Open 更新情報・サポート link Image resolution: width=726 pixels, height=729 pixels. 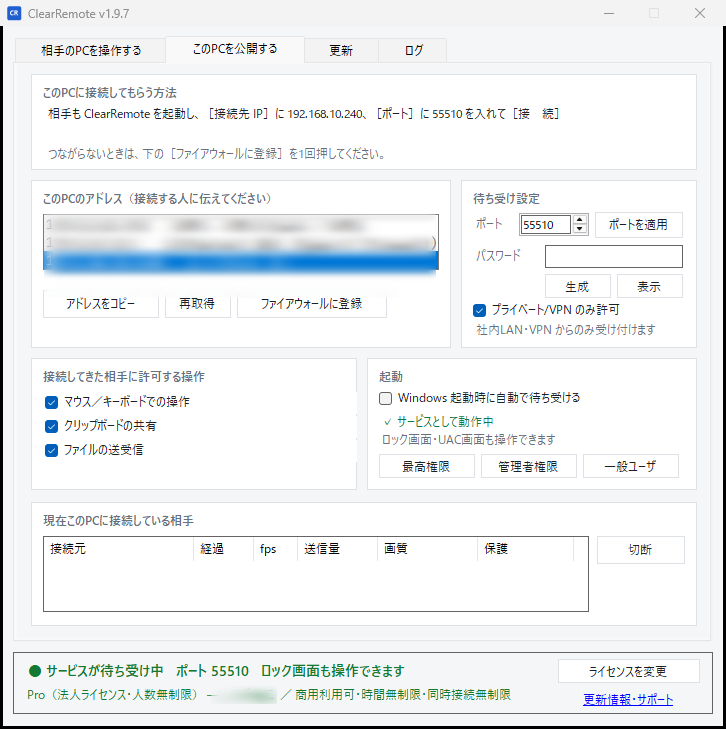tap(628, 699)
